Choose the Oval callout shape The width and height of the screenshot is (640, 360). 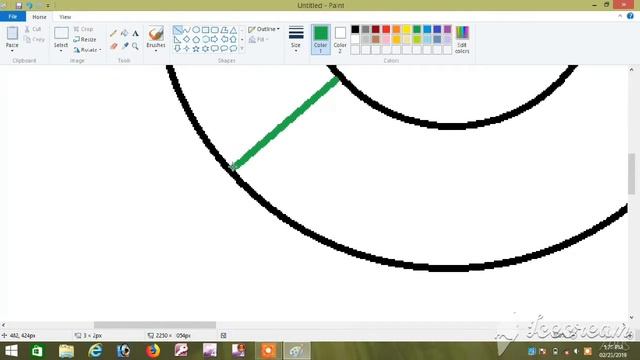click(x=224, y=49)
